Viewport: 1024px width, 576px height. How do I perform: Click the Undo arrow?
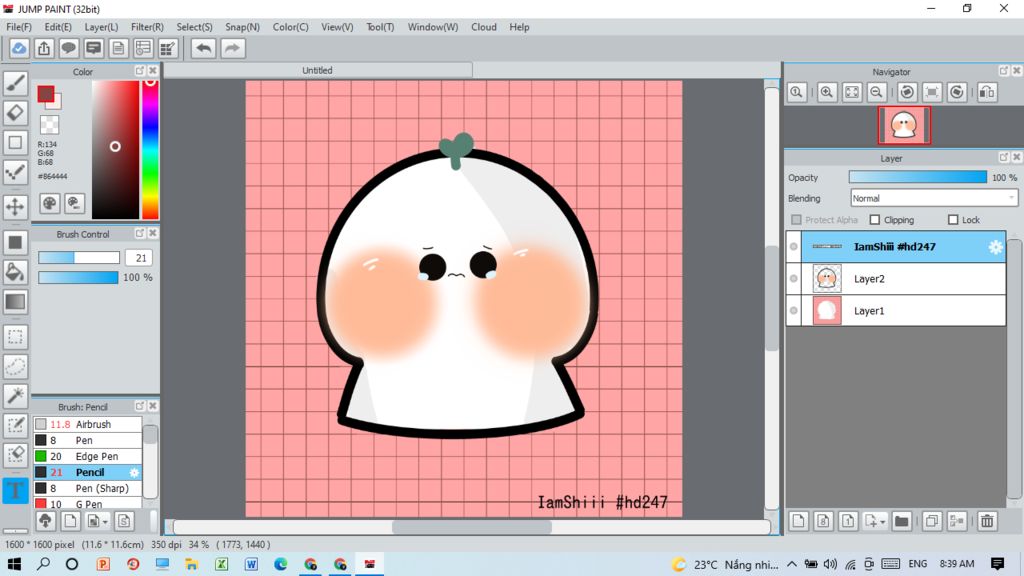204,48
